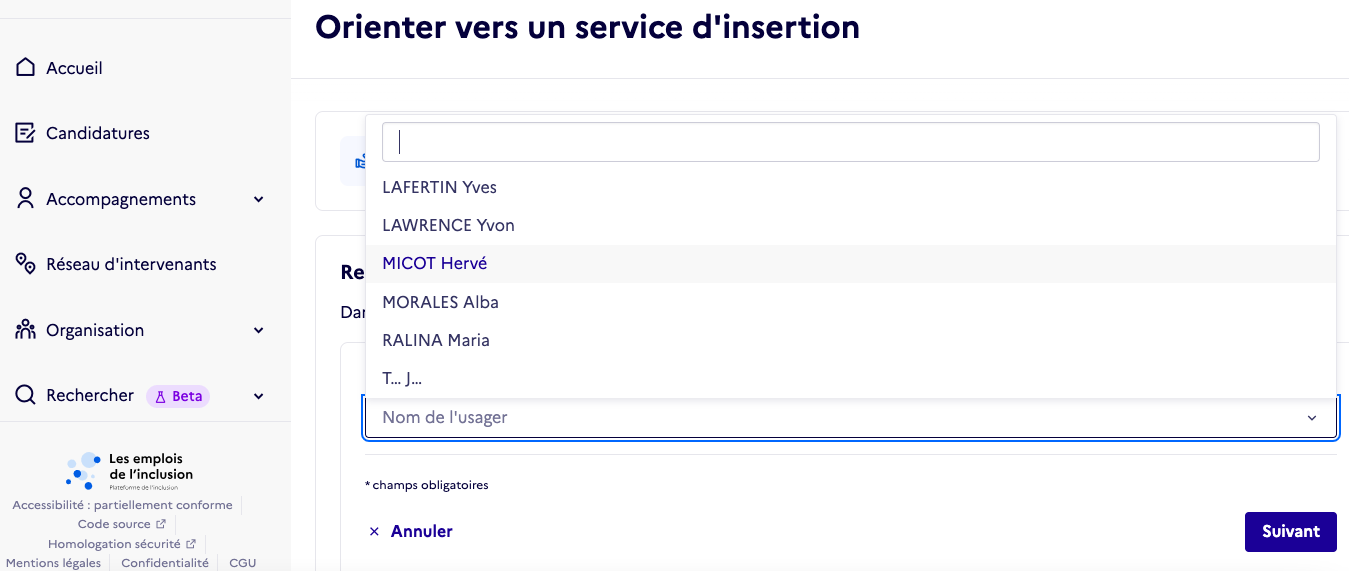Click the Réseau d'intervenants map-pin icon
1349x571 pixels.
pyautogui.click(x=26, y=264)
